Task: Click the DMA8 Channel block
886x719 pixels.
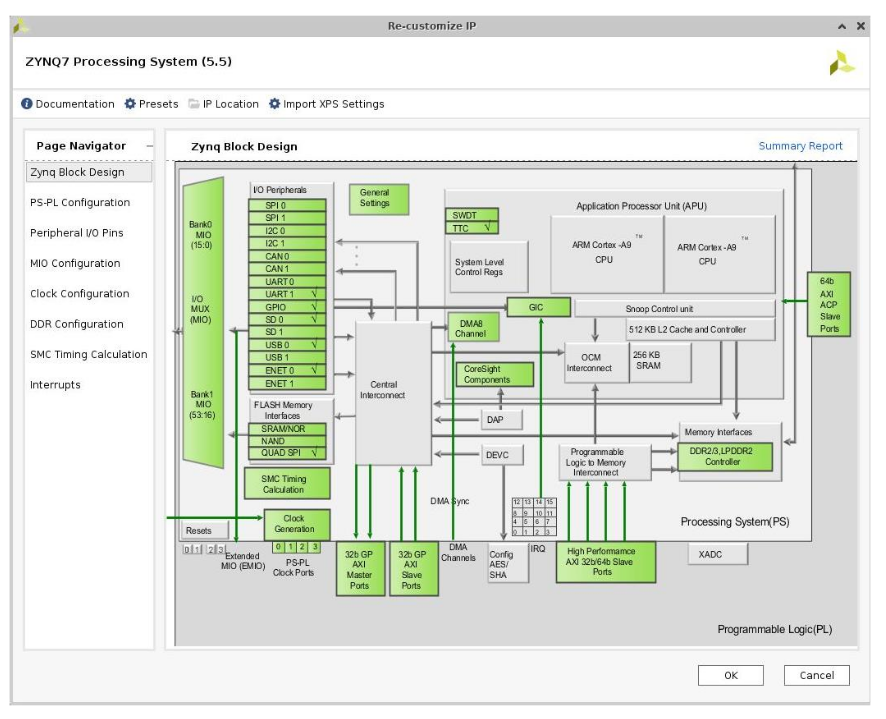Action: pyautogui.click(x=474, y=328)
